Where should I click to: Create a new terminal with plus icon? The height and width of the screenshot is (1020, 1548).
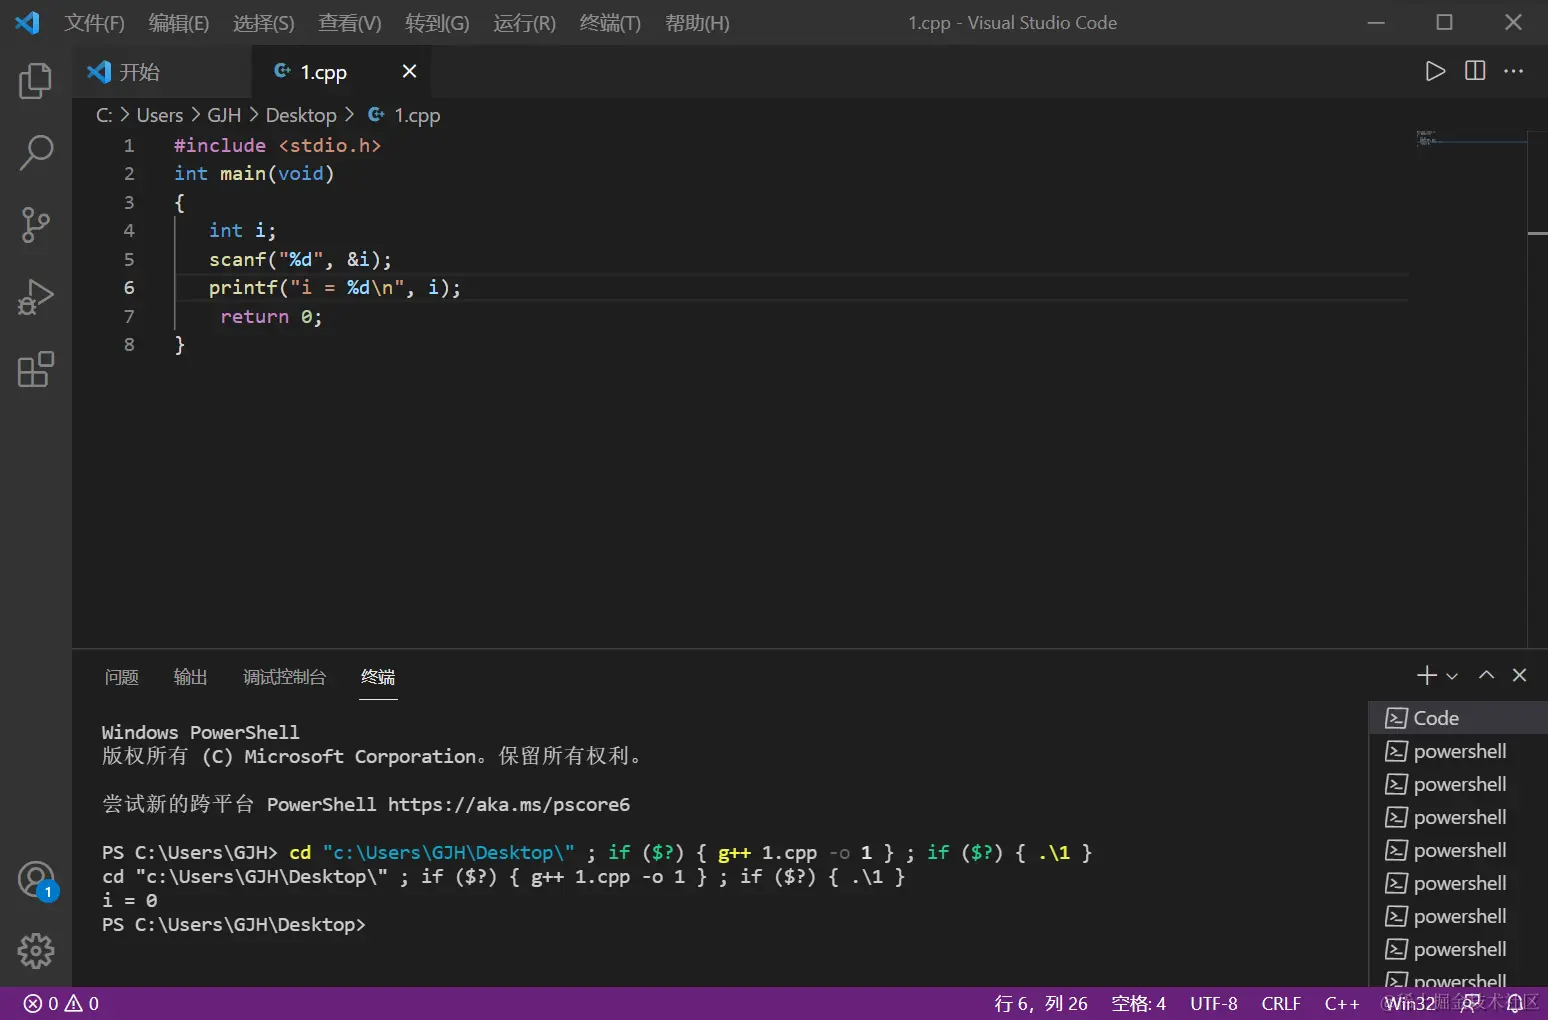1427,676
